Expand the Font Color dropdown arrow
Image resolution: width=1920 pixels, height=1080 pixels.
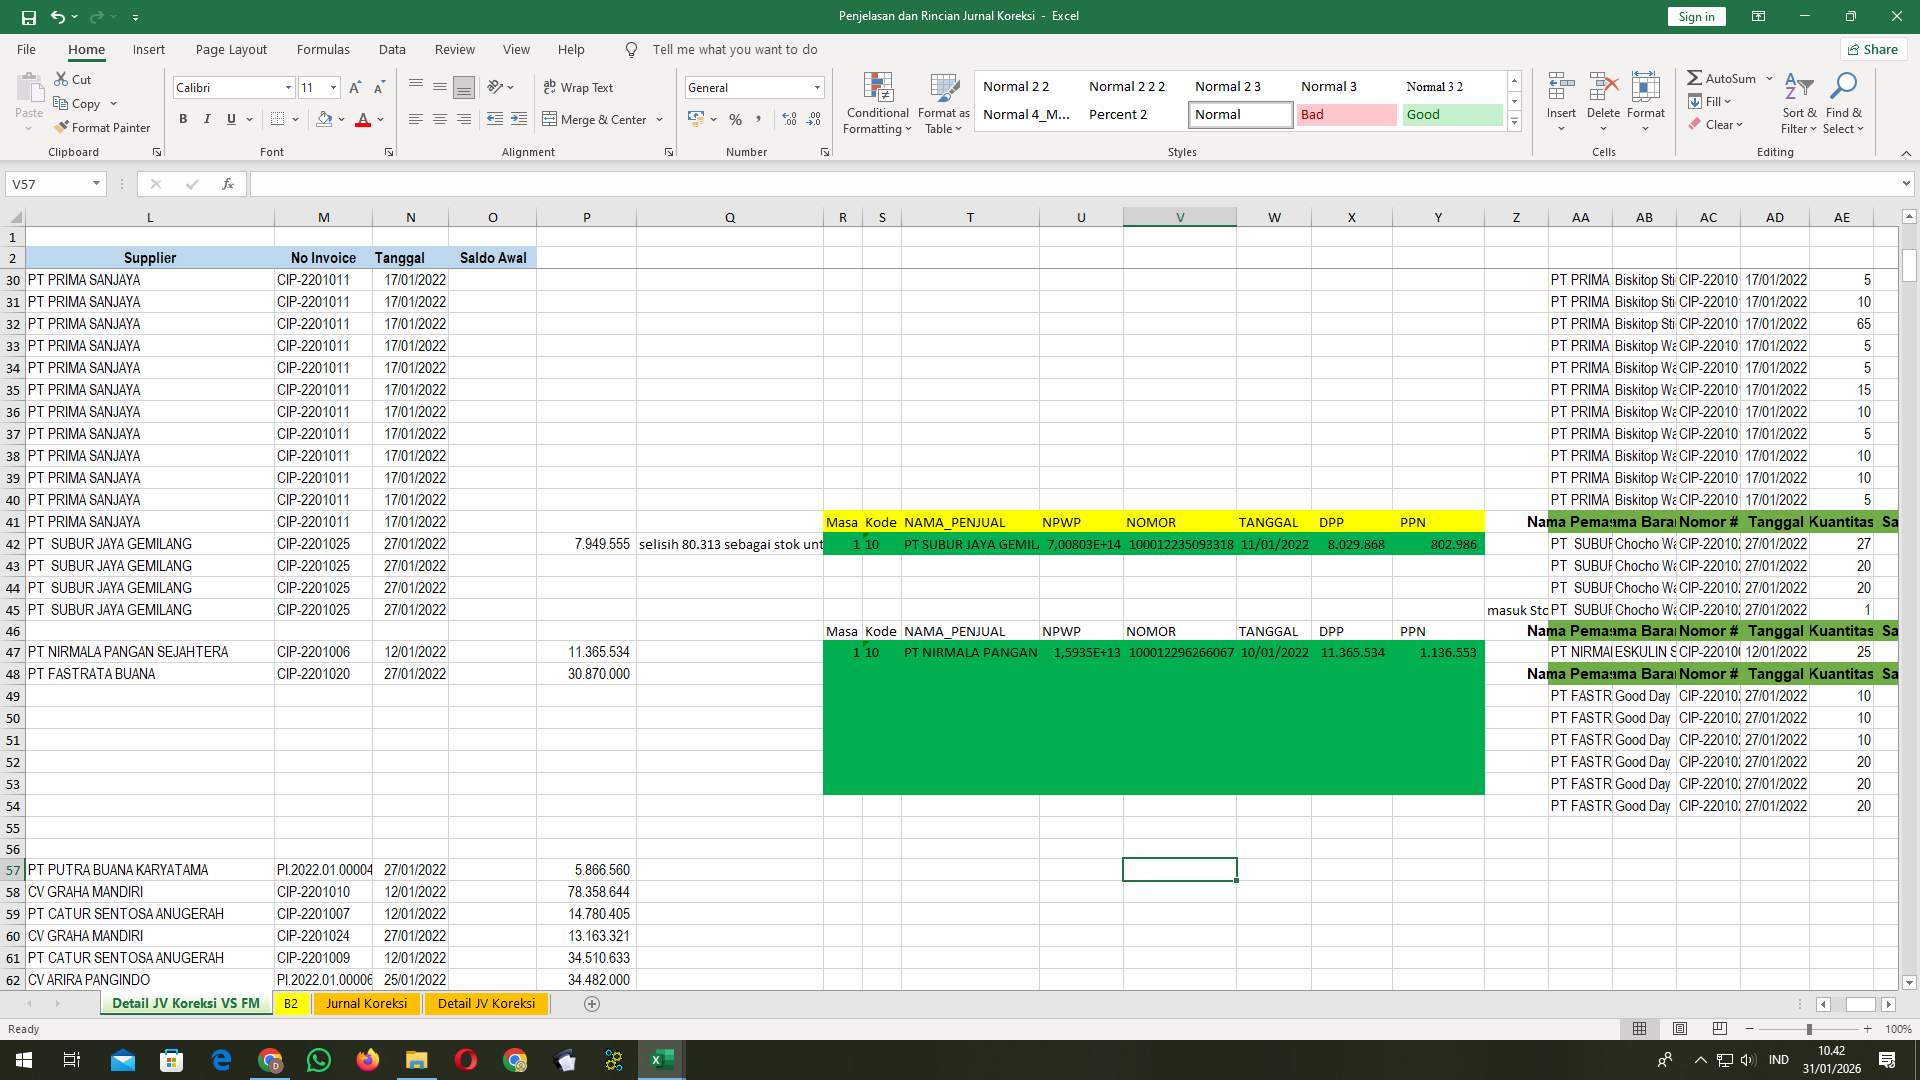tap(379, 121)
